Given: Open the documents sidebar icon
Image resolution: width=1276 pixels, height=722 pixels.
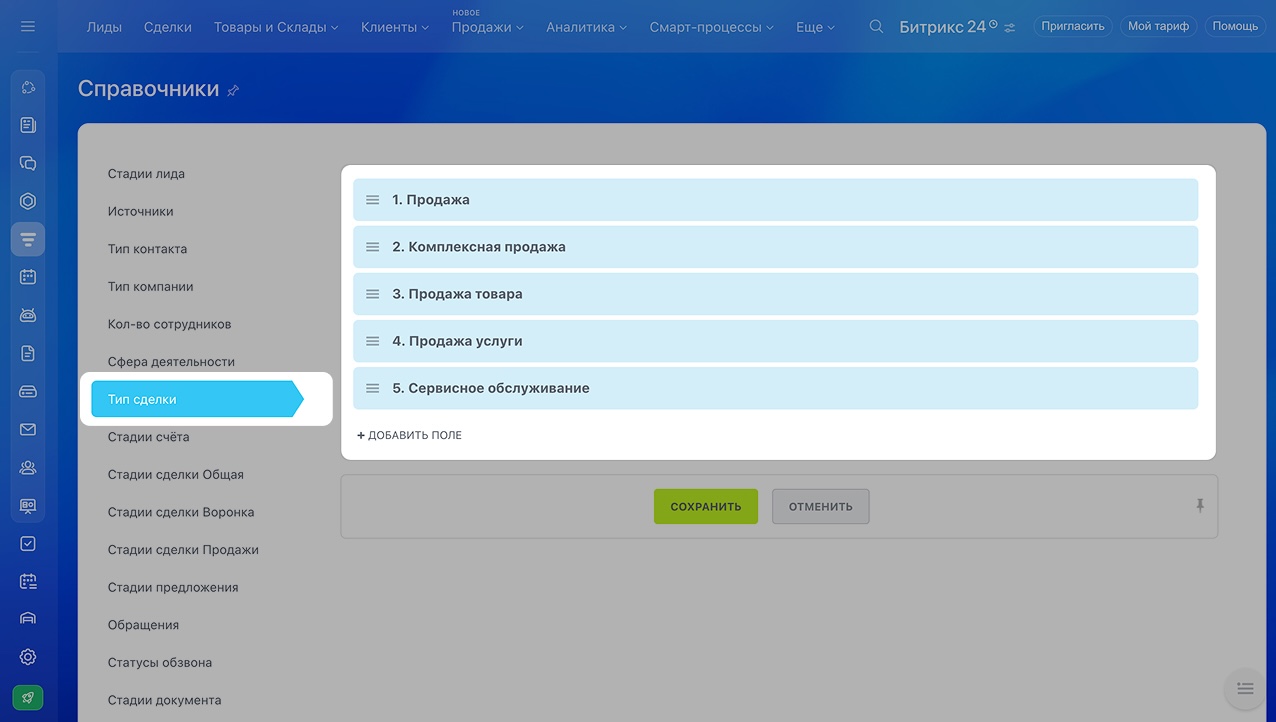Looking at the screenshot, I should (28, 353).
